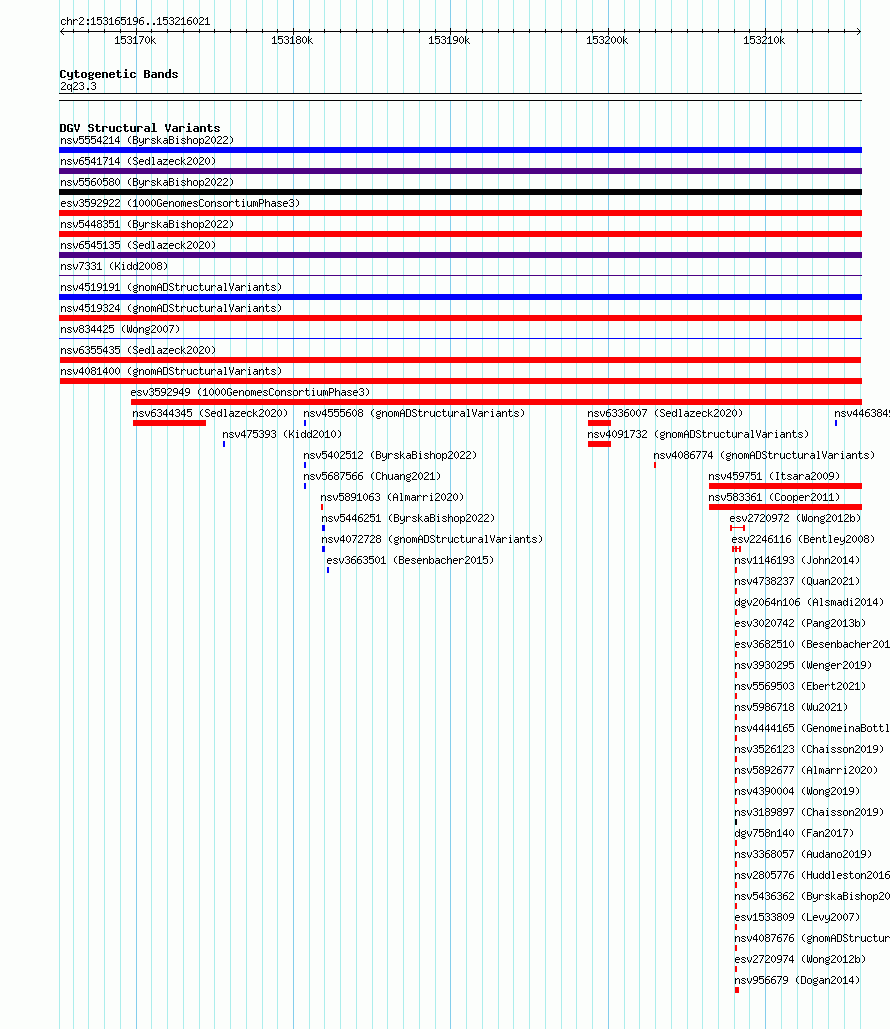Click nsv6344345 (Sedlazeck2020) label
The image size is (890, 1029).
(210, 413)
